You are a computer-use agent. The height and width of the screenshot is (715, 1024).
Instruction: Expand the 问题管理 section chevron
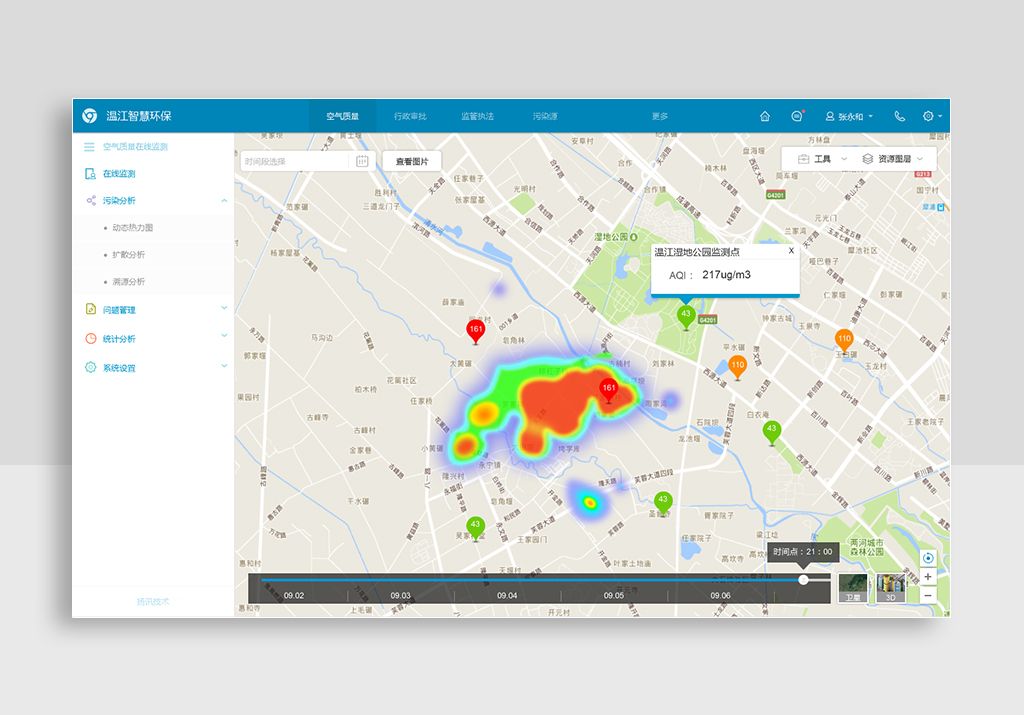[224, 308]
